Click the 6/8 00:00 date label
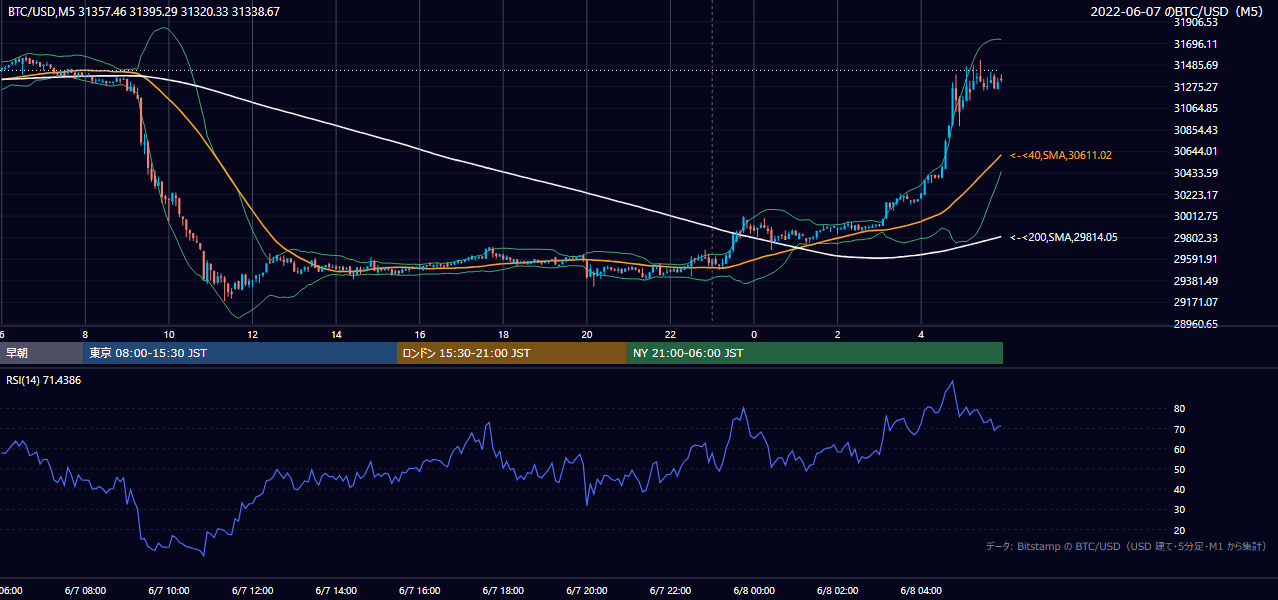 tap(754, 590)
